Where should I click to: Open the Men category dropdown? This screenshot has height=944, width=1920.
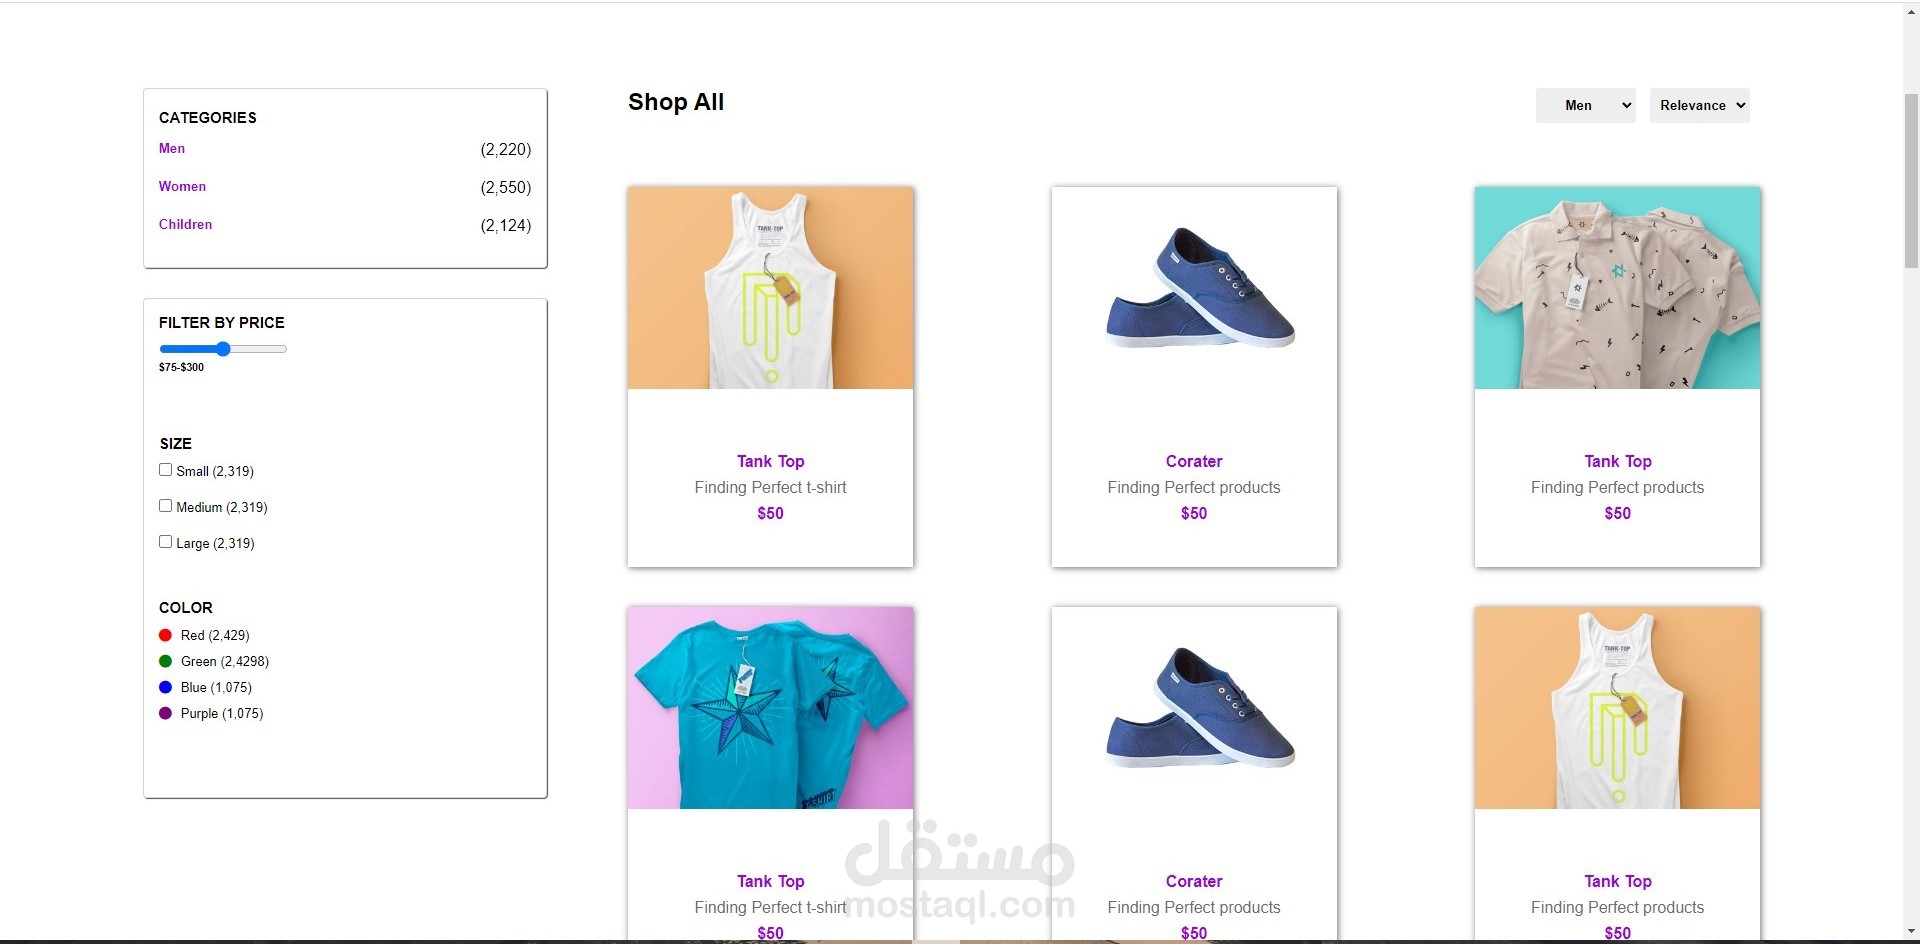pos(1585,105)
